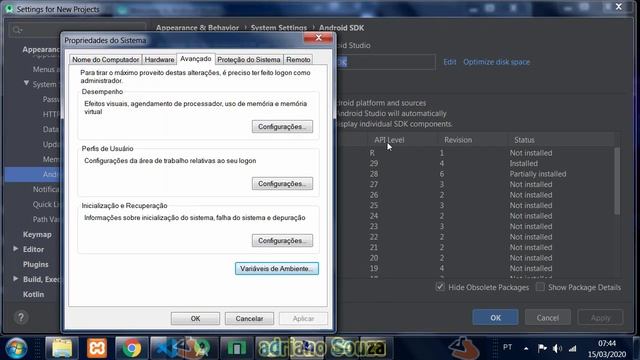Click the SDK platforms list scrollbar
Screen dimensions: 640x360
coord(617,180)
